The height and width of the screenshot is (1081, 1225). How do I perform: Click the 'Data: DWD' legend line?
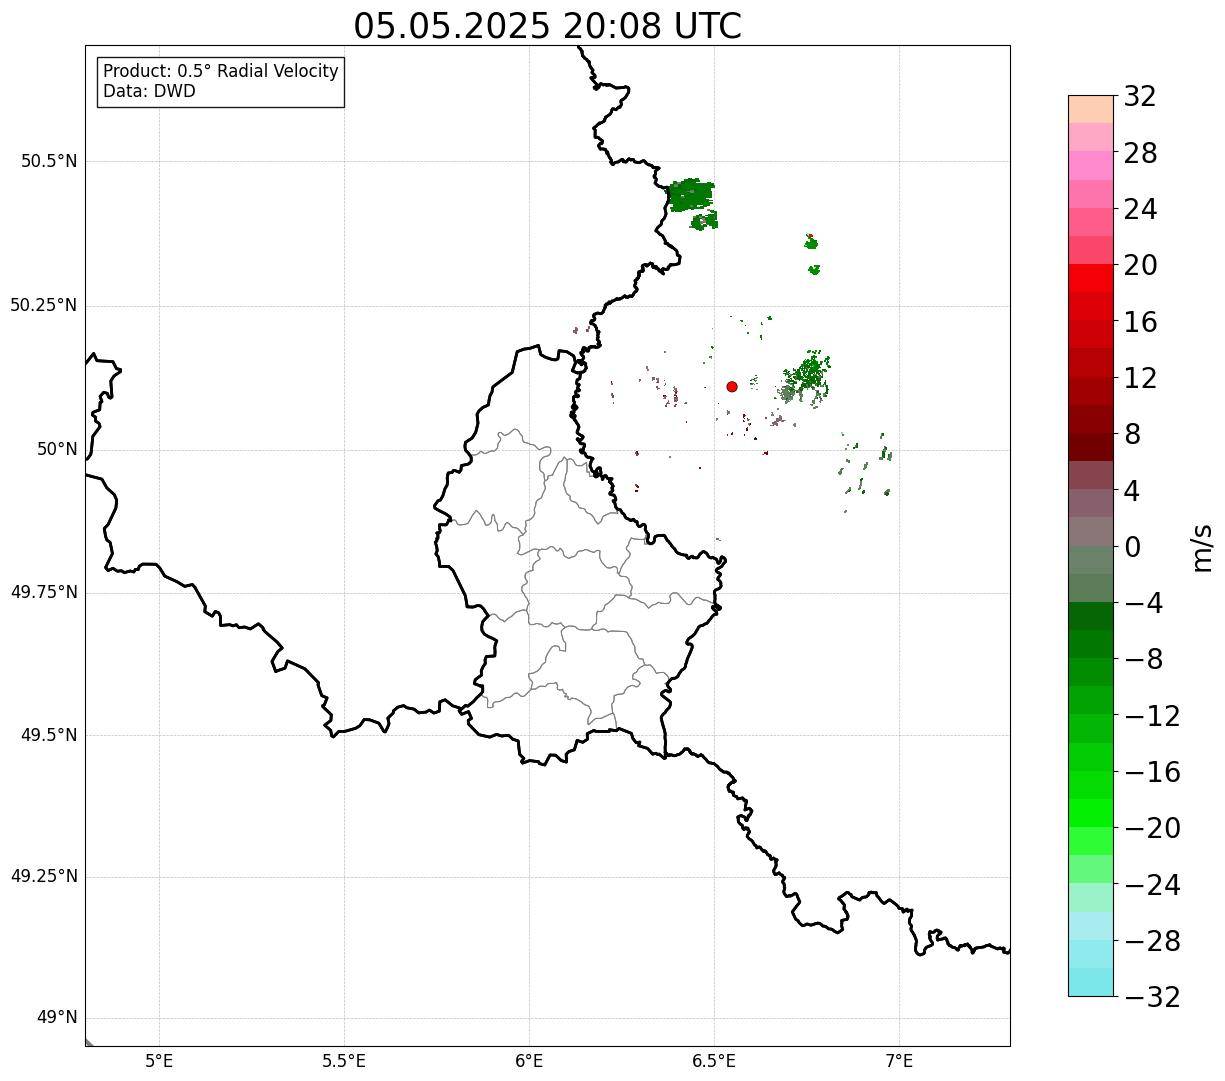(149, 91)
